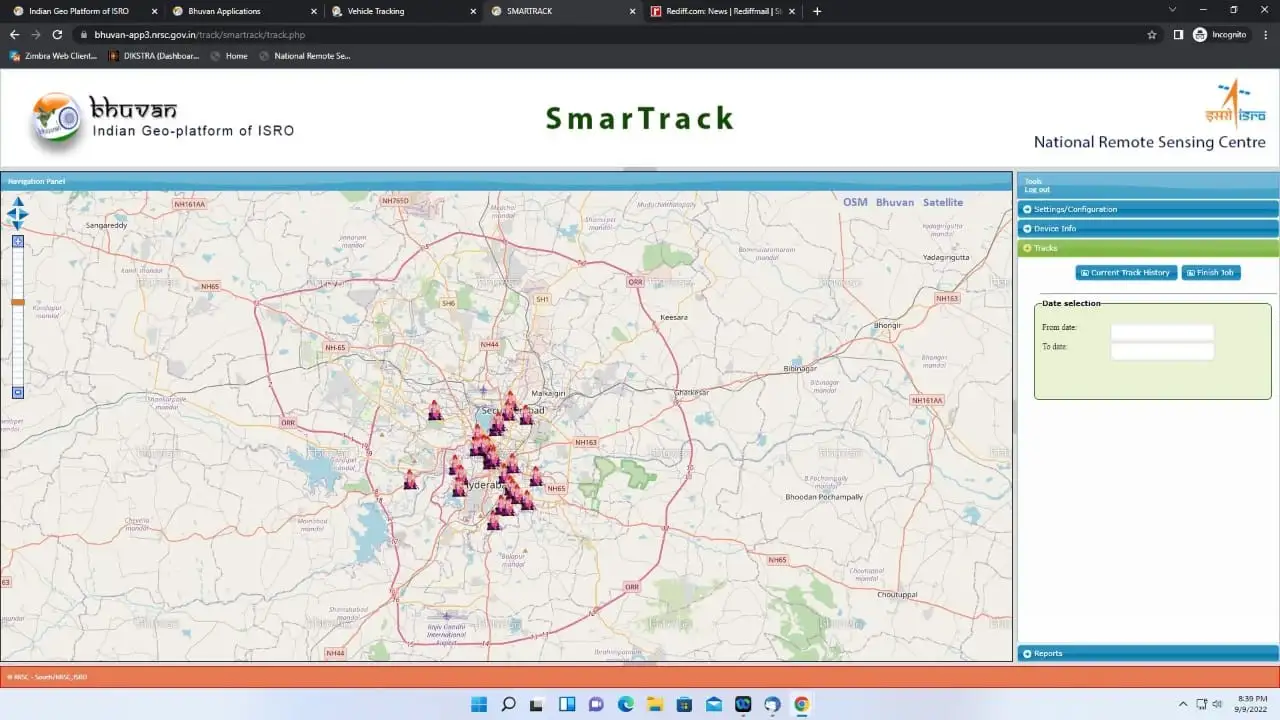Click the vehicle marker west of Hyderabad near ORR
Screen dimensions: 1280x720
[x=410, y=480]
